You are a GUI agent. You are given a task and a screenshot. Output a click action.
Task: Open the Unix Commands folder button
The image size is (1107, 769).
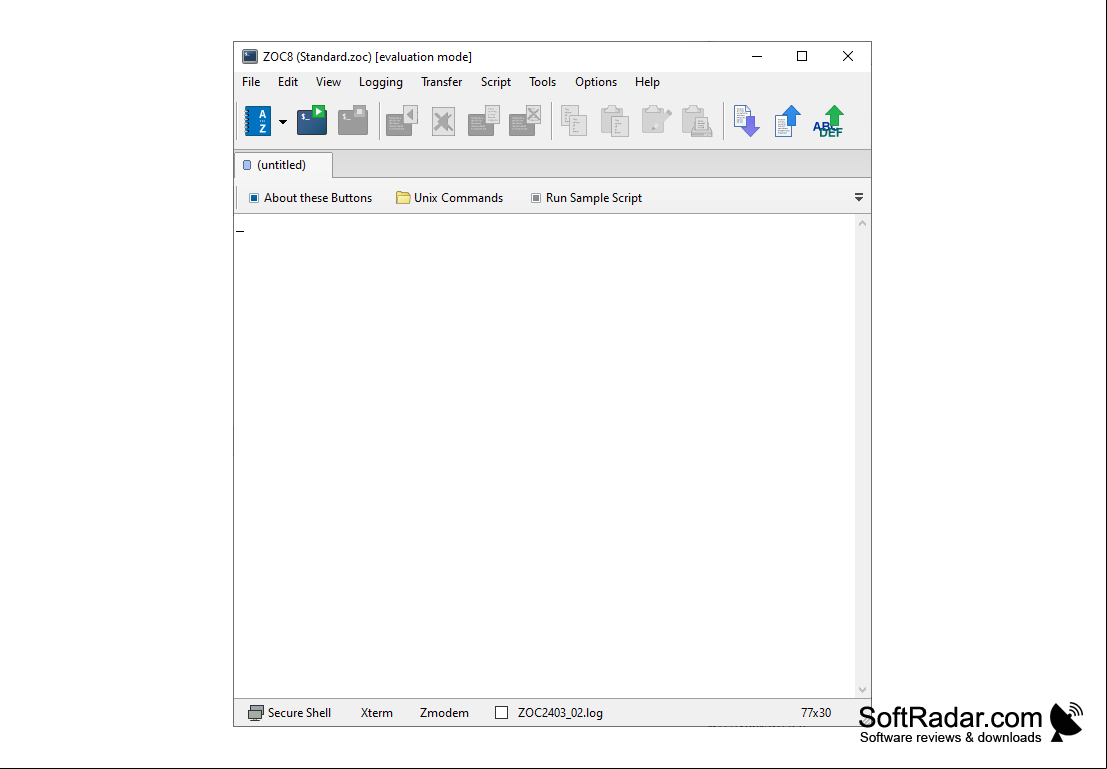pyautogui.click(x=449, y=198)
